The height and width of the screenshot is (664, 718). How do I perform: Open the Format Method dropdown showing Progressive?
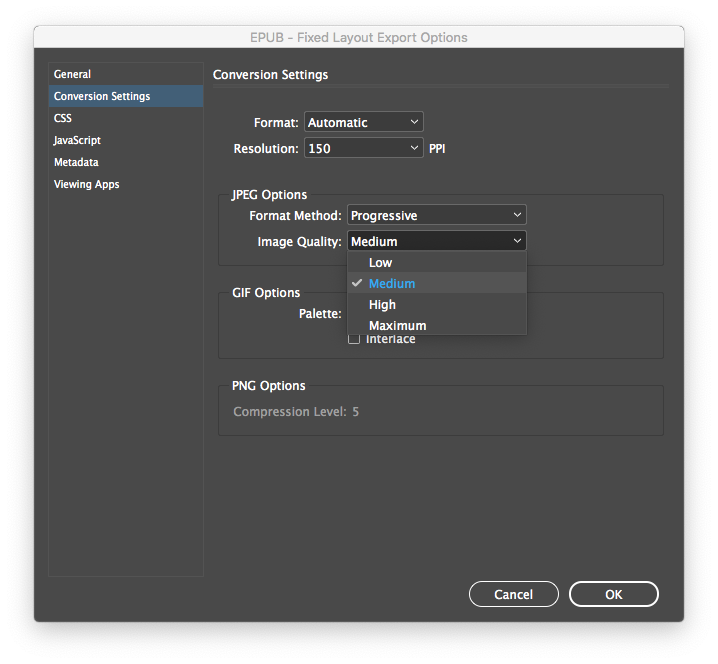click(436, 215)
